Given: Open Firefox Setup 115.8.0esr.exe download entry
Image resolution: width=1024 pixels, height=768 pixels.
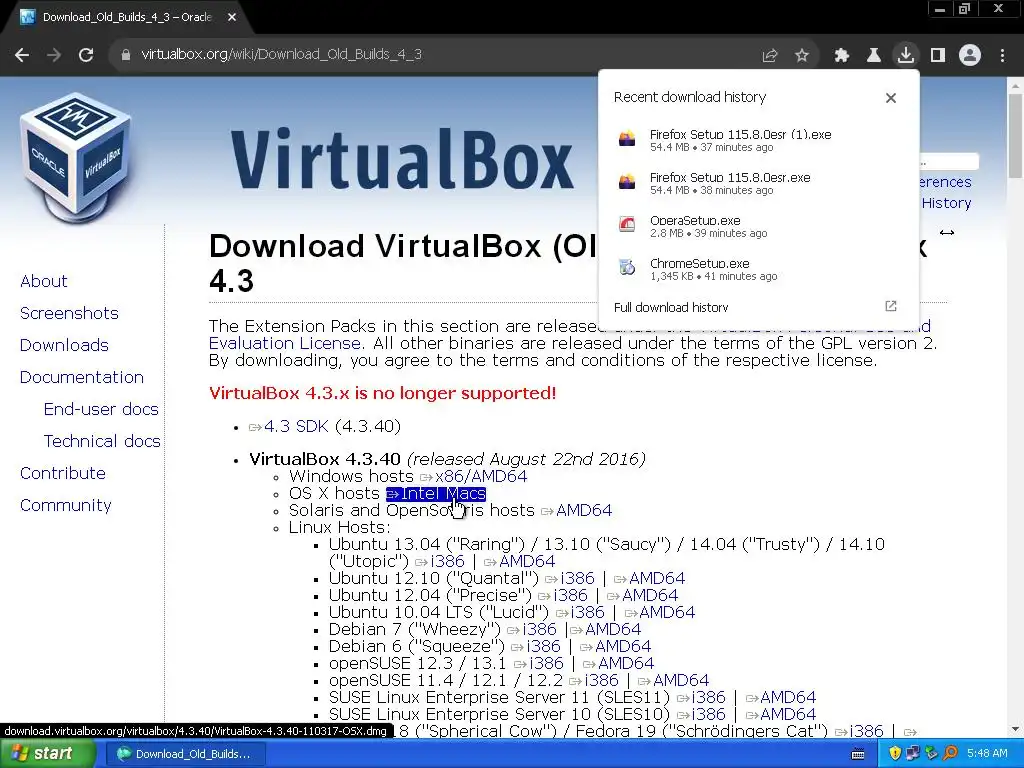Looking at the screenshot, I should point(758,183).
